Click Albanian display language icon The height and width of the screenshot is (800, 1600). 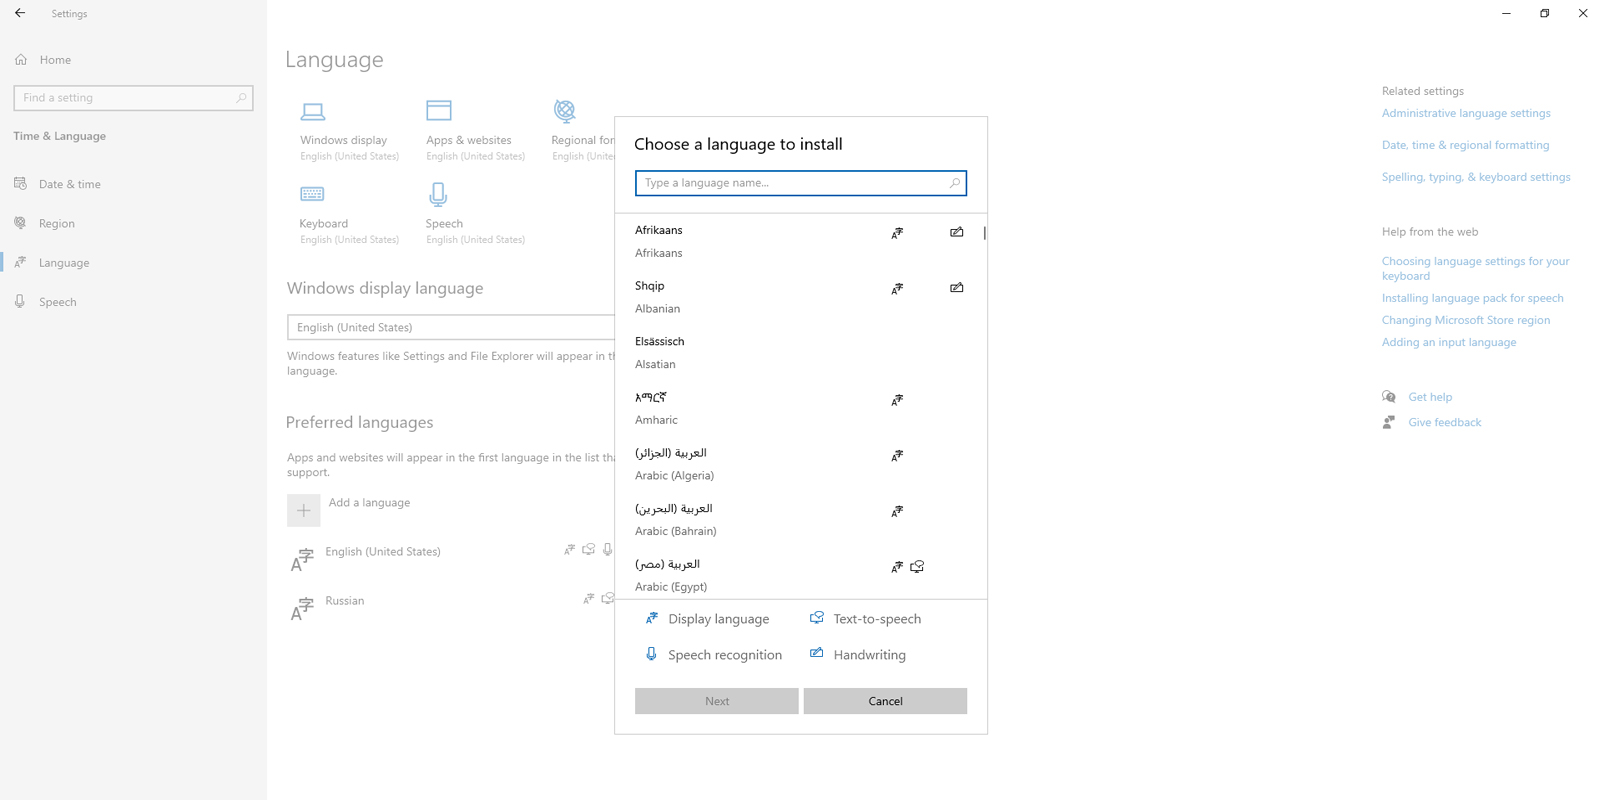[897, 289]
